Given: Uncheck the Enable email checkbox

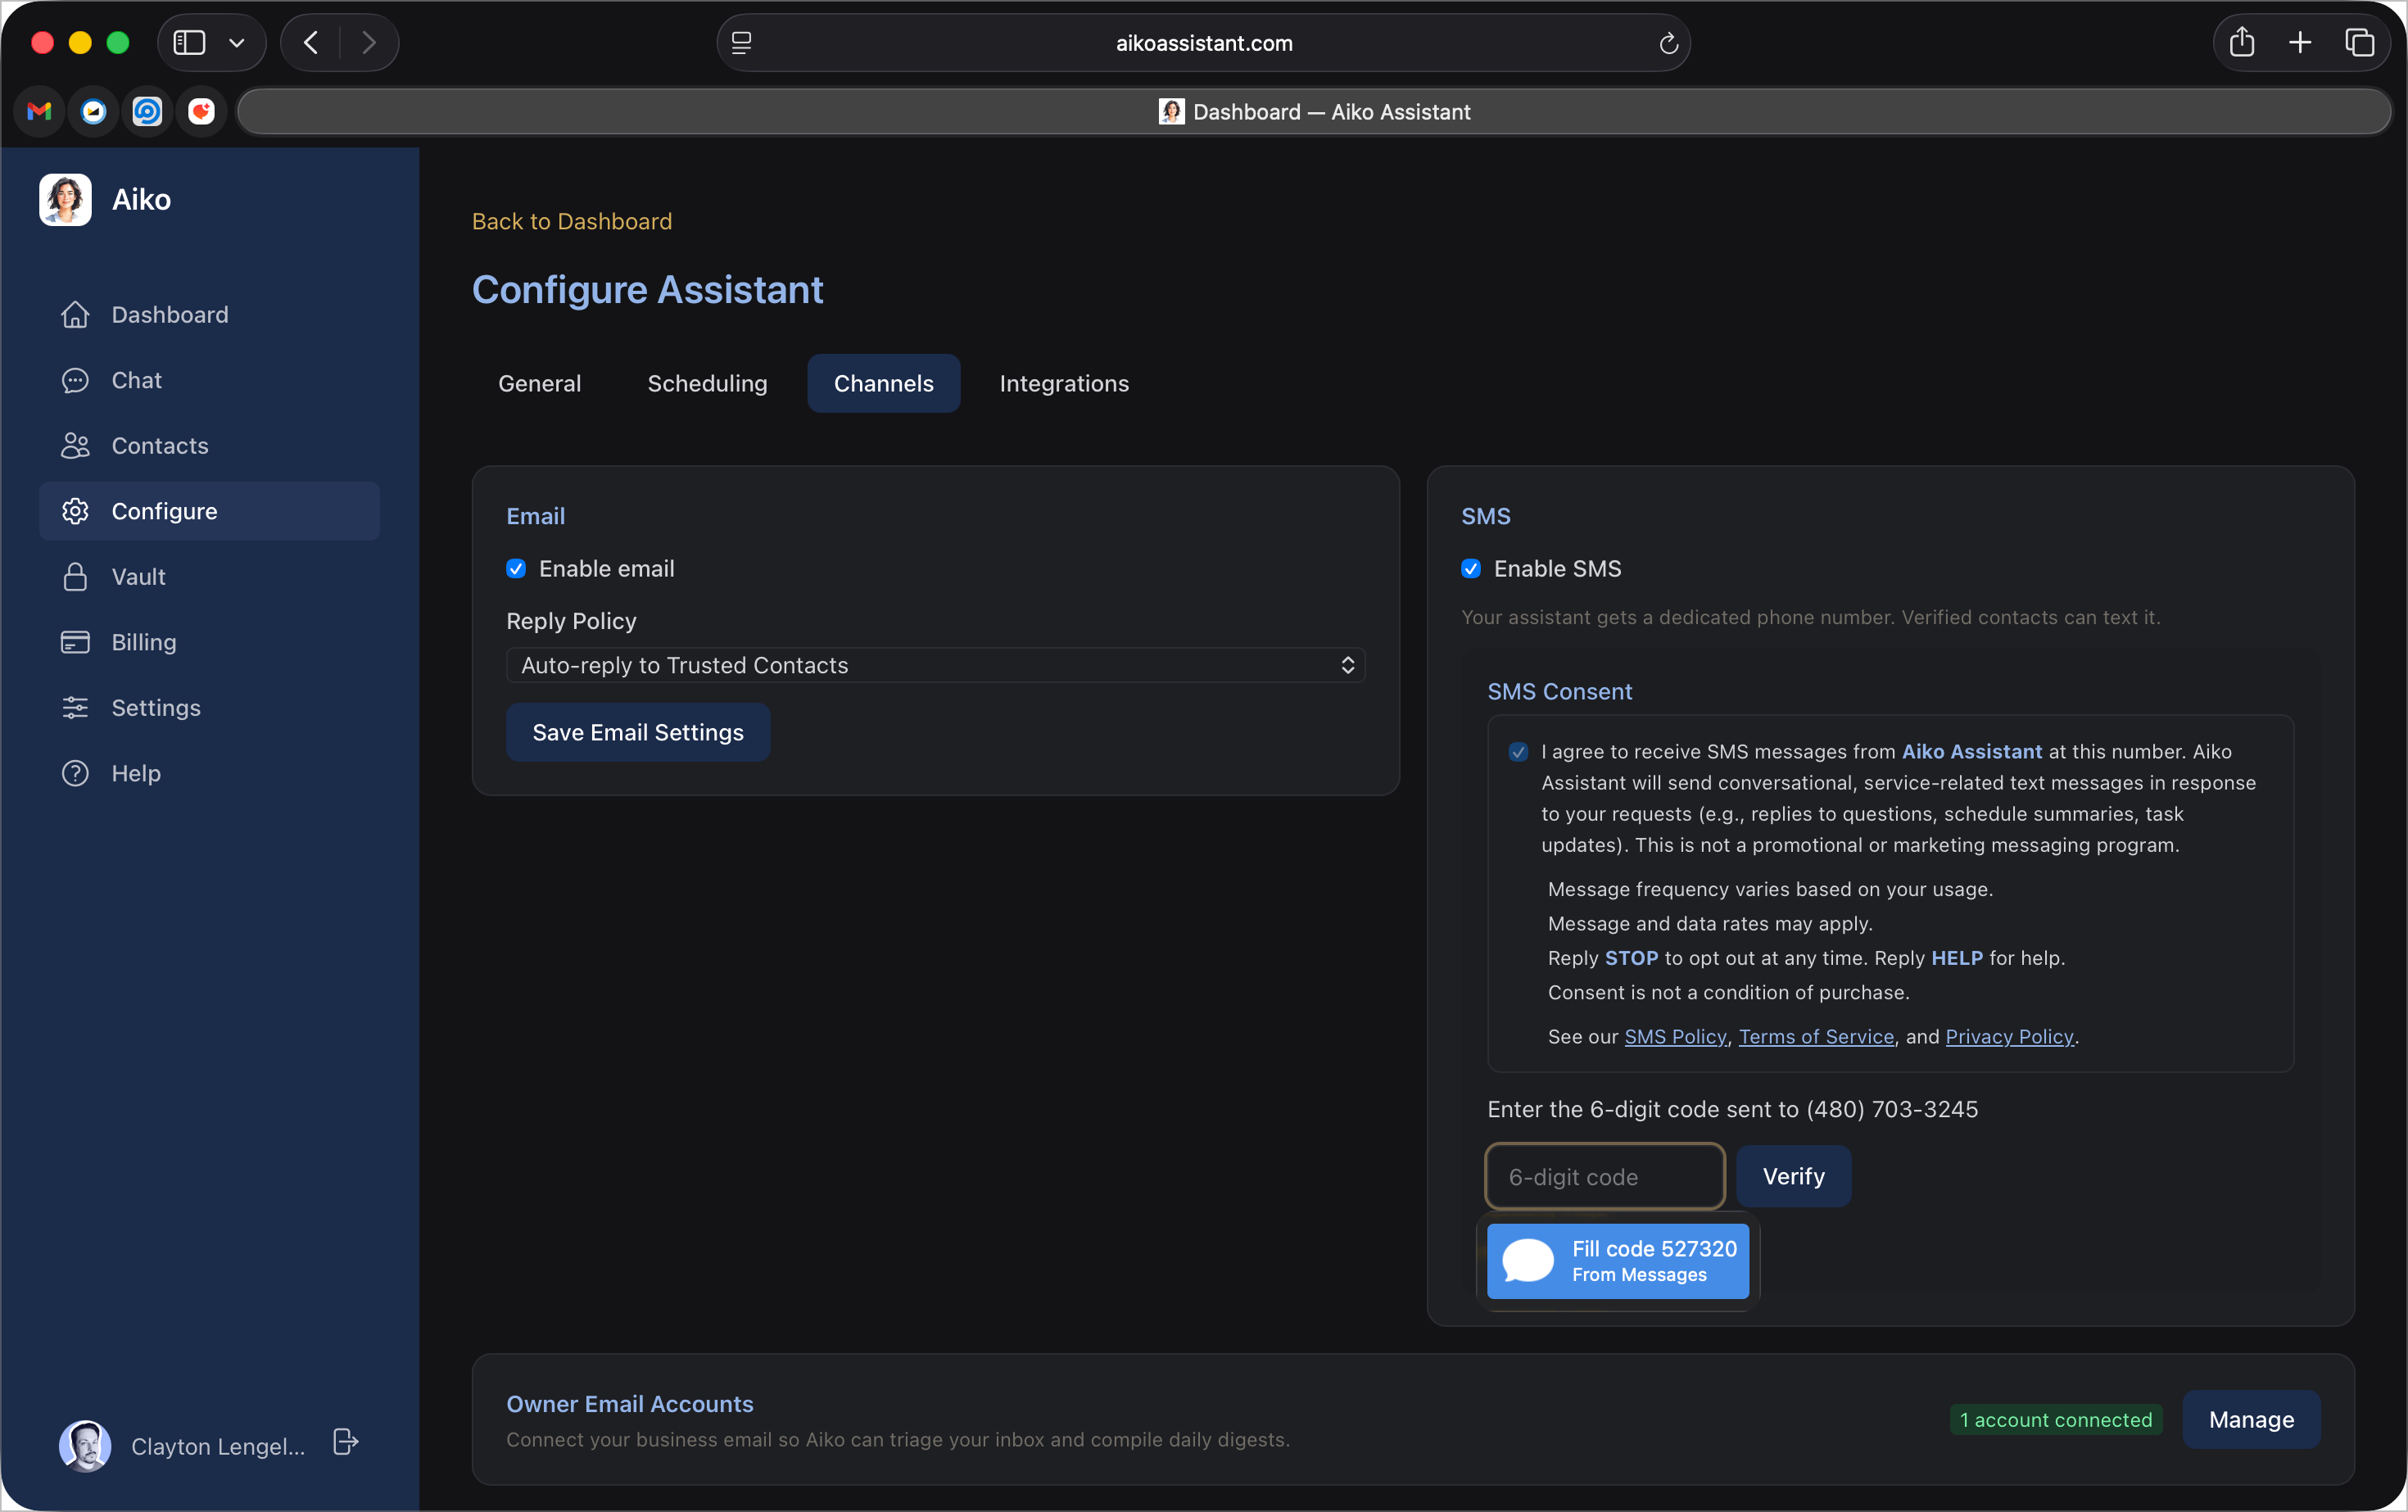Looking at the screenshot, I should pos(516,569).
